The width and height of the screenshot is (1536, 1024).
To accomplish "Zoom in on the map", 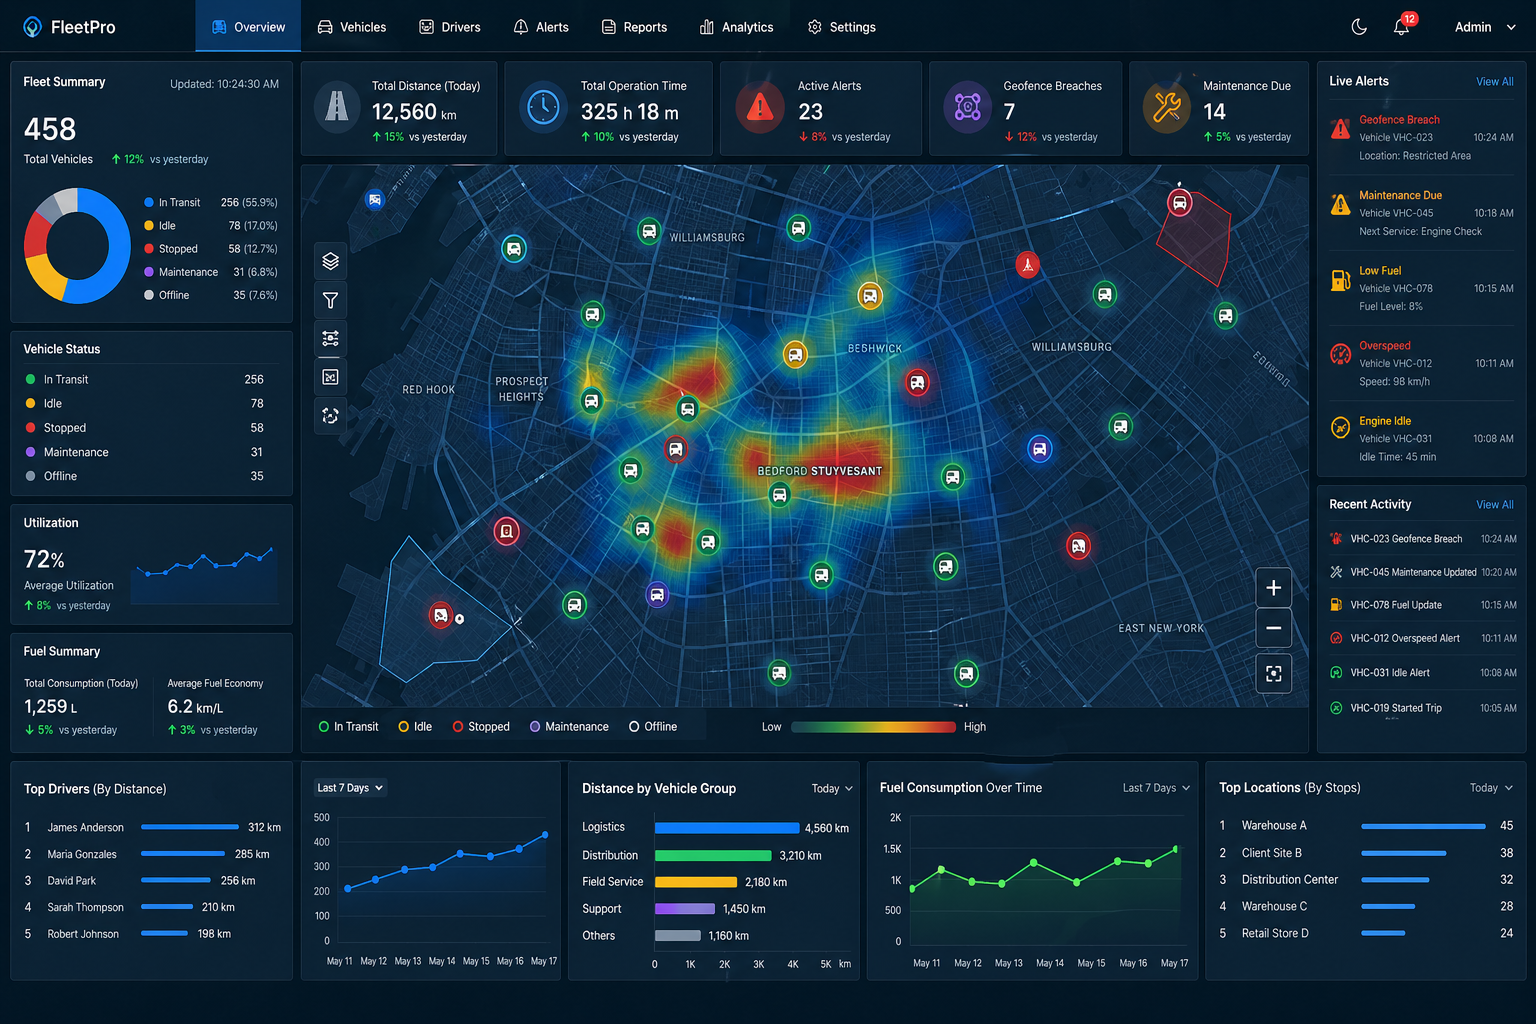I will click(1273, 587).
